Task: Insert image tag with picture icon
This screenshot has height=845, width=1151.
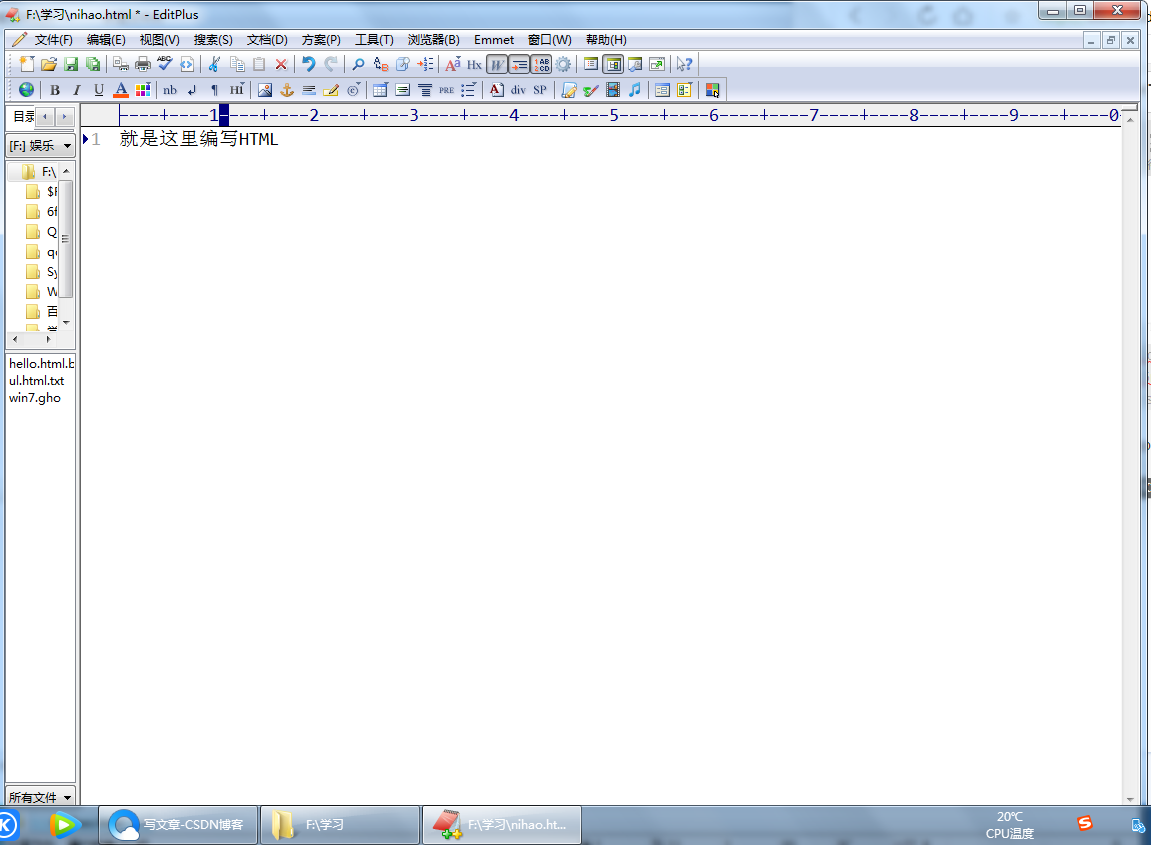Action: tap(265, 90)
